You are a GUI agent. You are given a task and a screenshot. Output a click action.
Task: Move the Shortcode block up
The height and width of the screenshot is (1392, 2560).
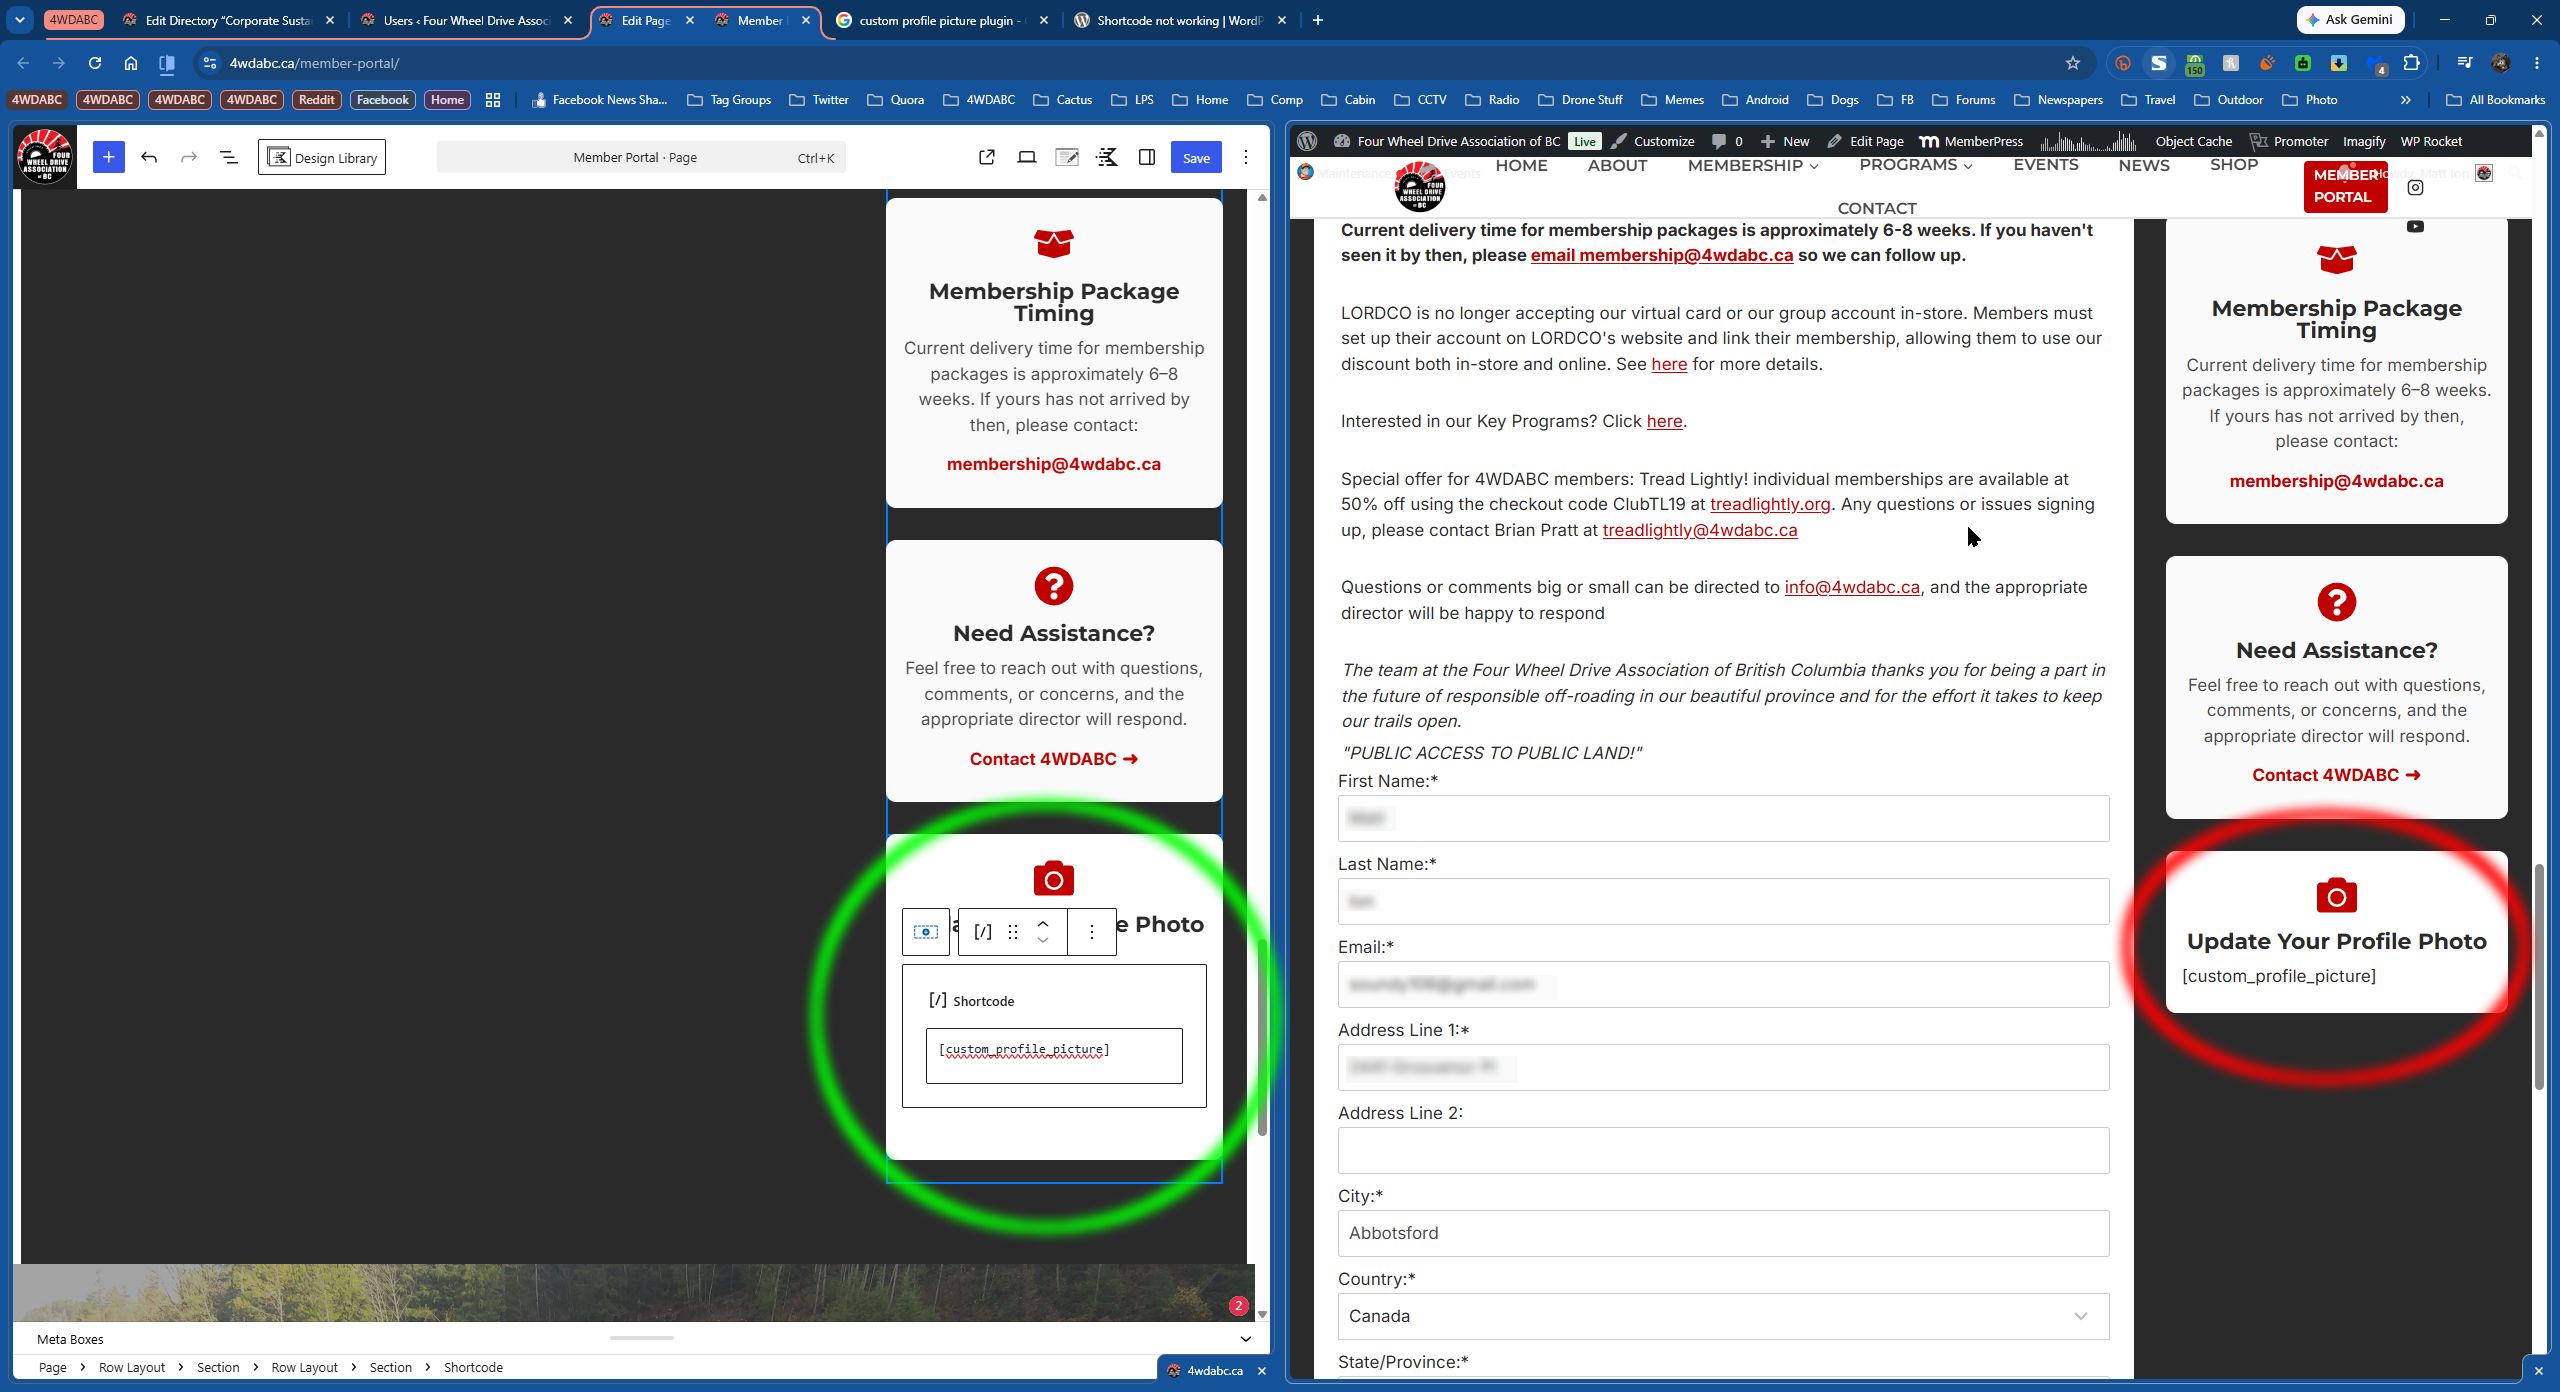[x=1043, y=924]
